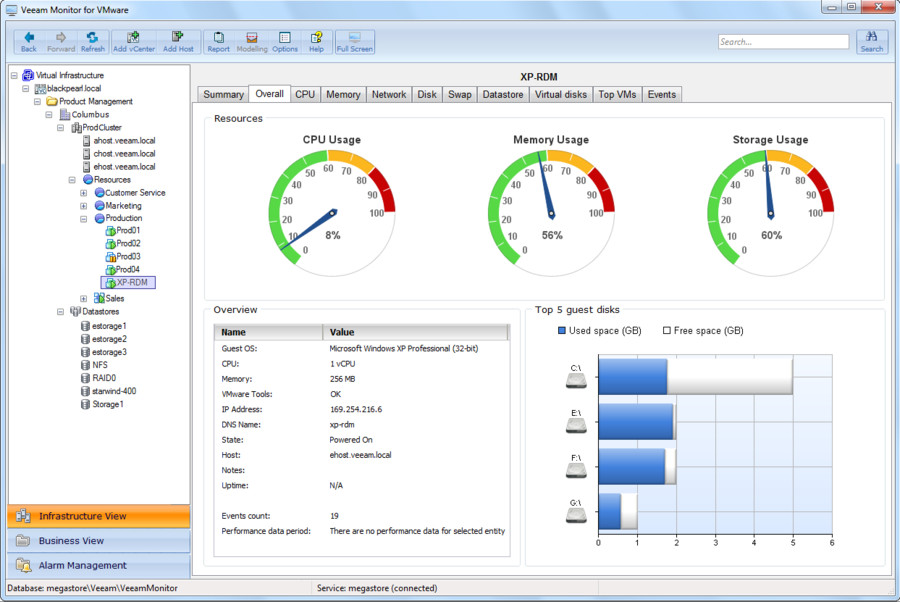Expand the Marketing resource pool
The width and height of the screenshot is (900, 602).
coord(84,206)
